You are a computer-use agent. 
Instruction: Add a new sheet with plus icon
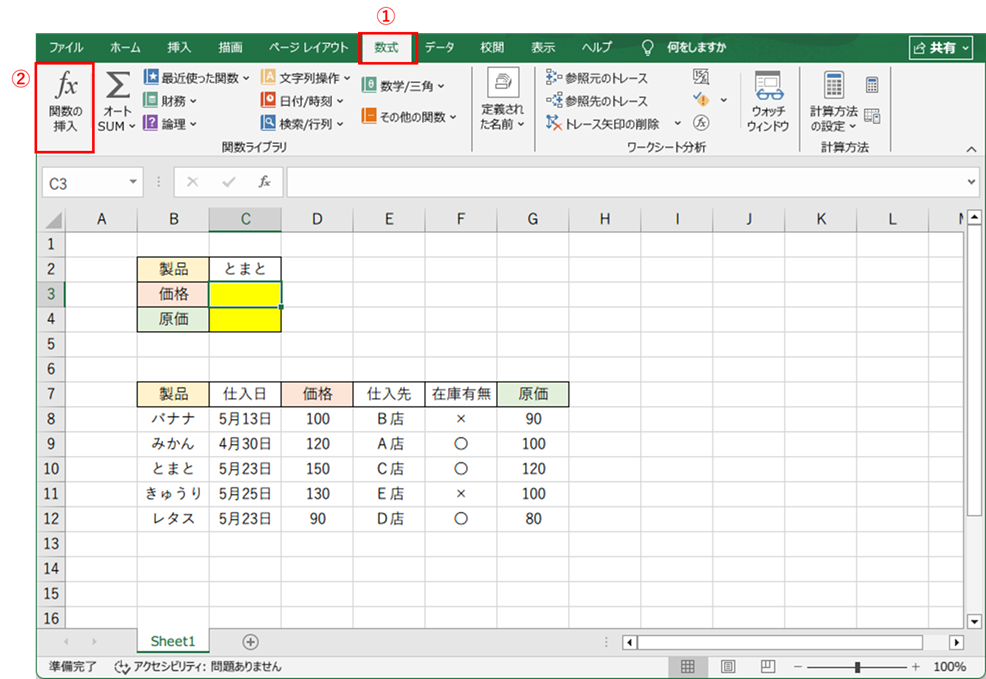pyautogui.click(x=250, y=641)
